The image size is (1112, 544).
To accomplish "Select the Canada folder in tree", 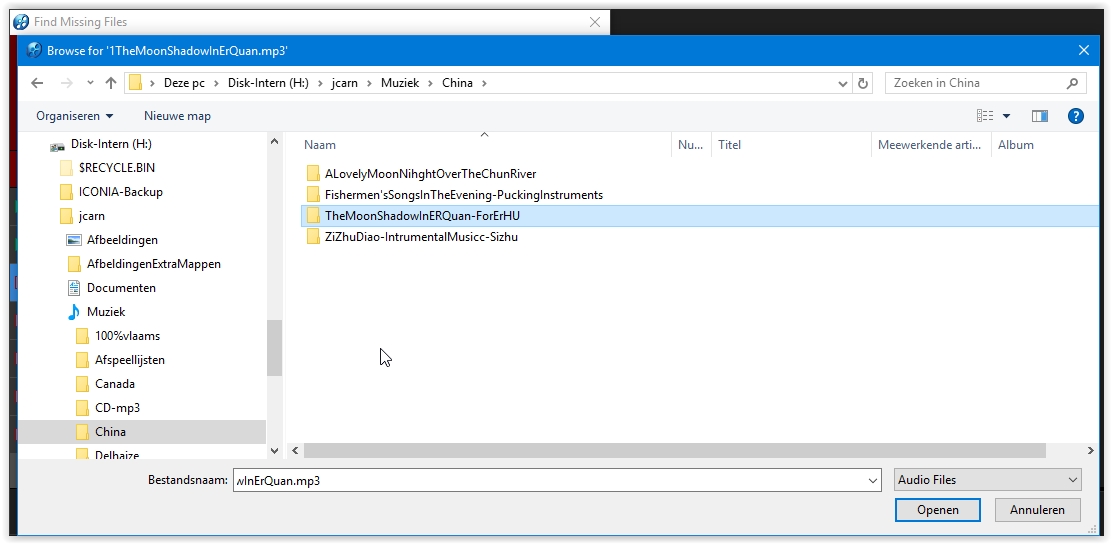I will [x=114, y=384].
